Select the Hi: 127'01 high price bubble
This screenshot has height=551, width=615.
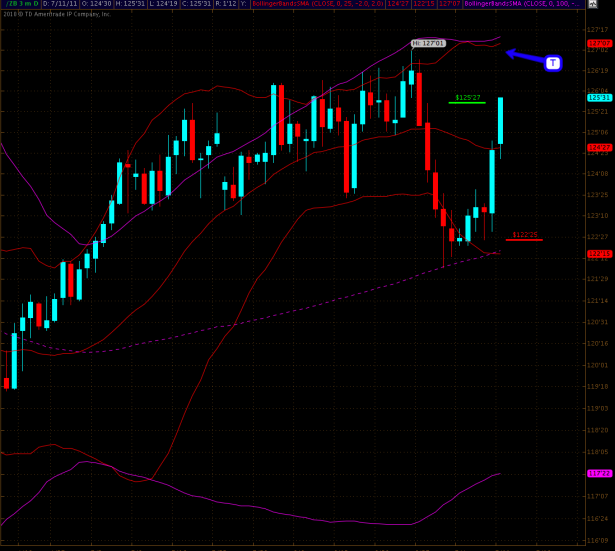pos(426,44)
